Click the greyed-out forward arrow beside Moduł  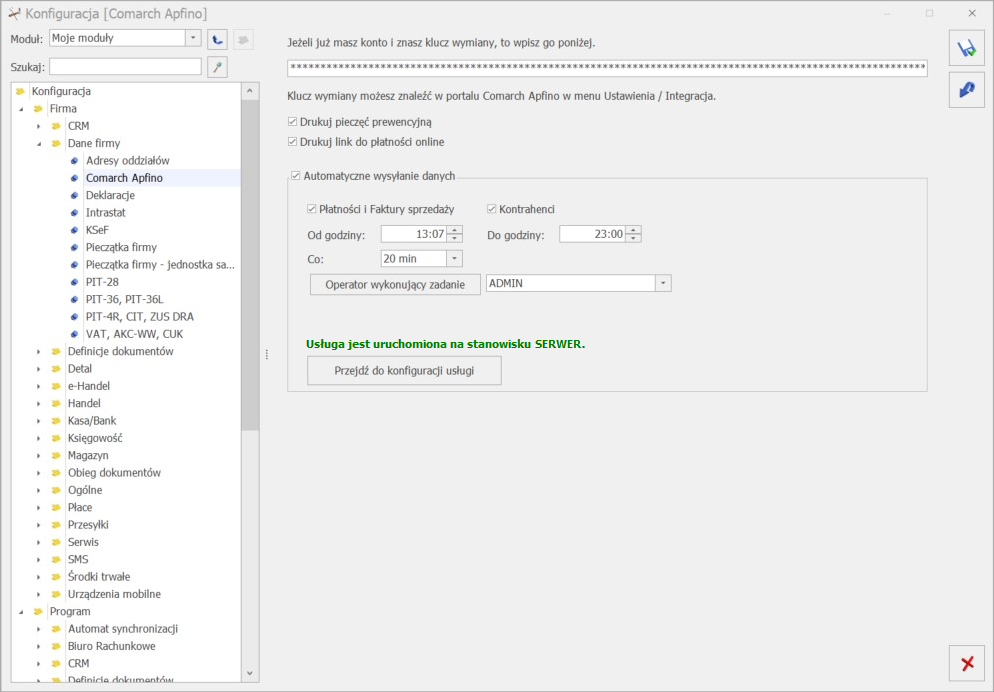[x=243, y=39]
